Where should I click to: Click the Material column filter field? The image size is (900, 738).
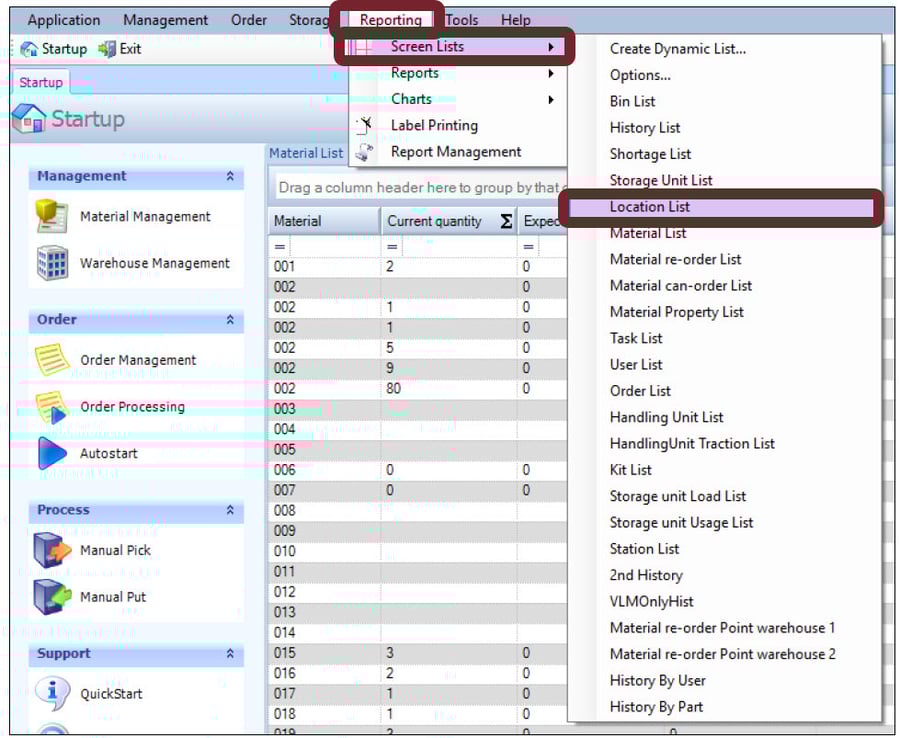coord(320,246)
